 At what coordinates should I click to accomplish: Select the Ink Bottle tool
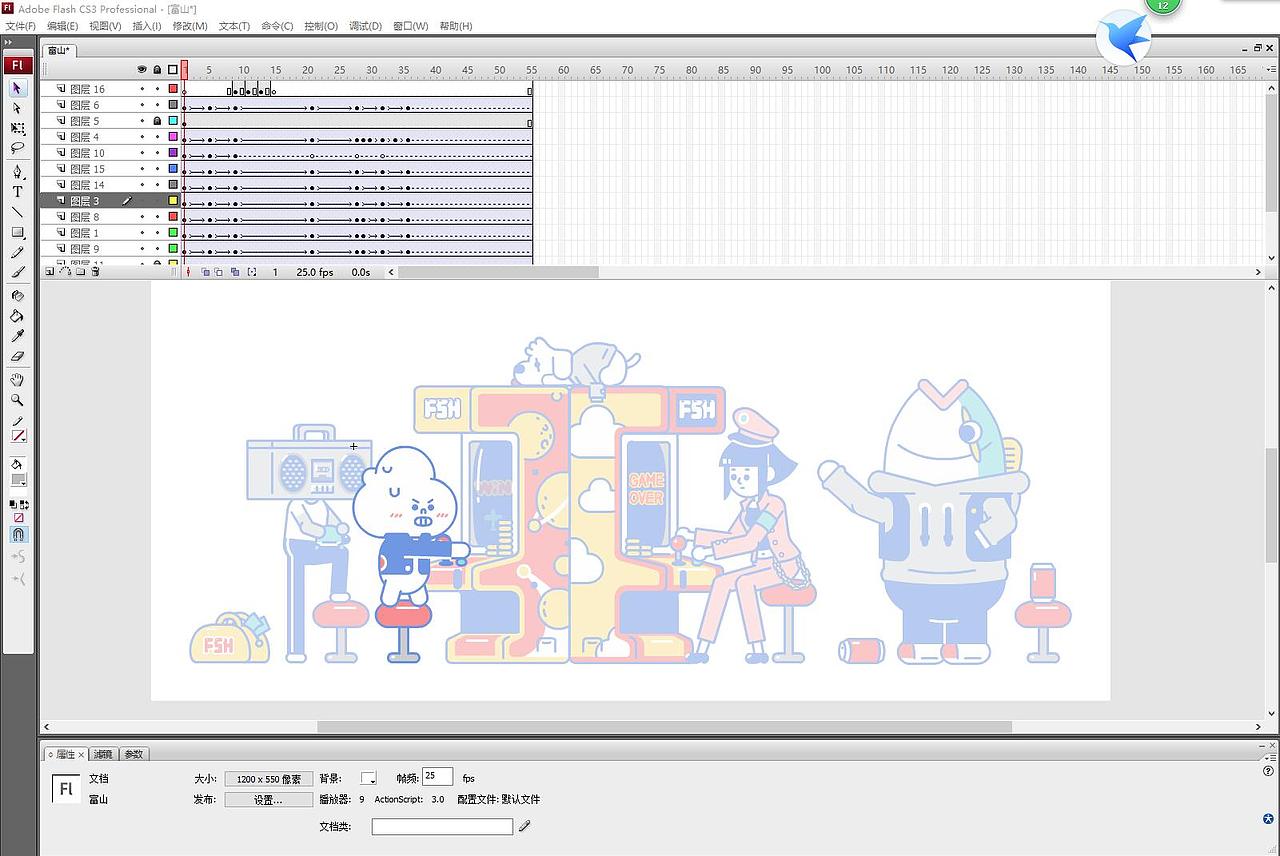tap(17, 296)
